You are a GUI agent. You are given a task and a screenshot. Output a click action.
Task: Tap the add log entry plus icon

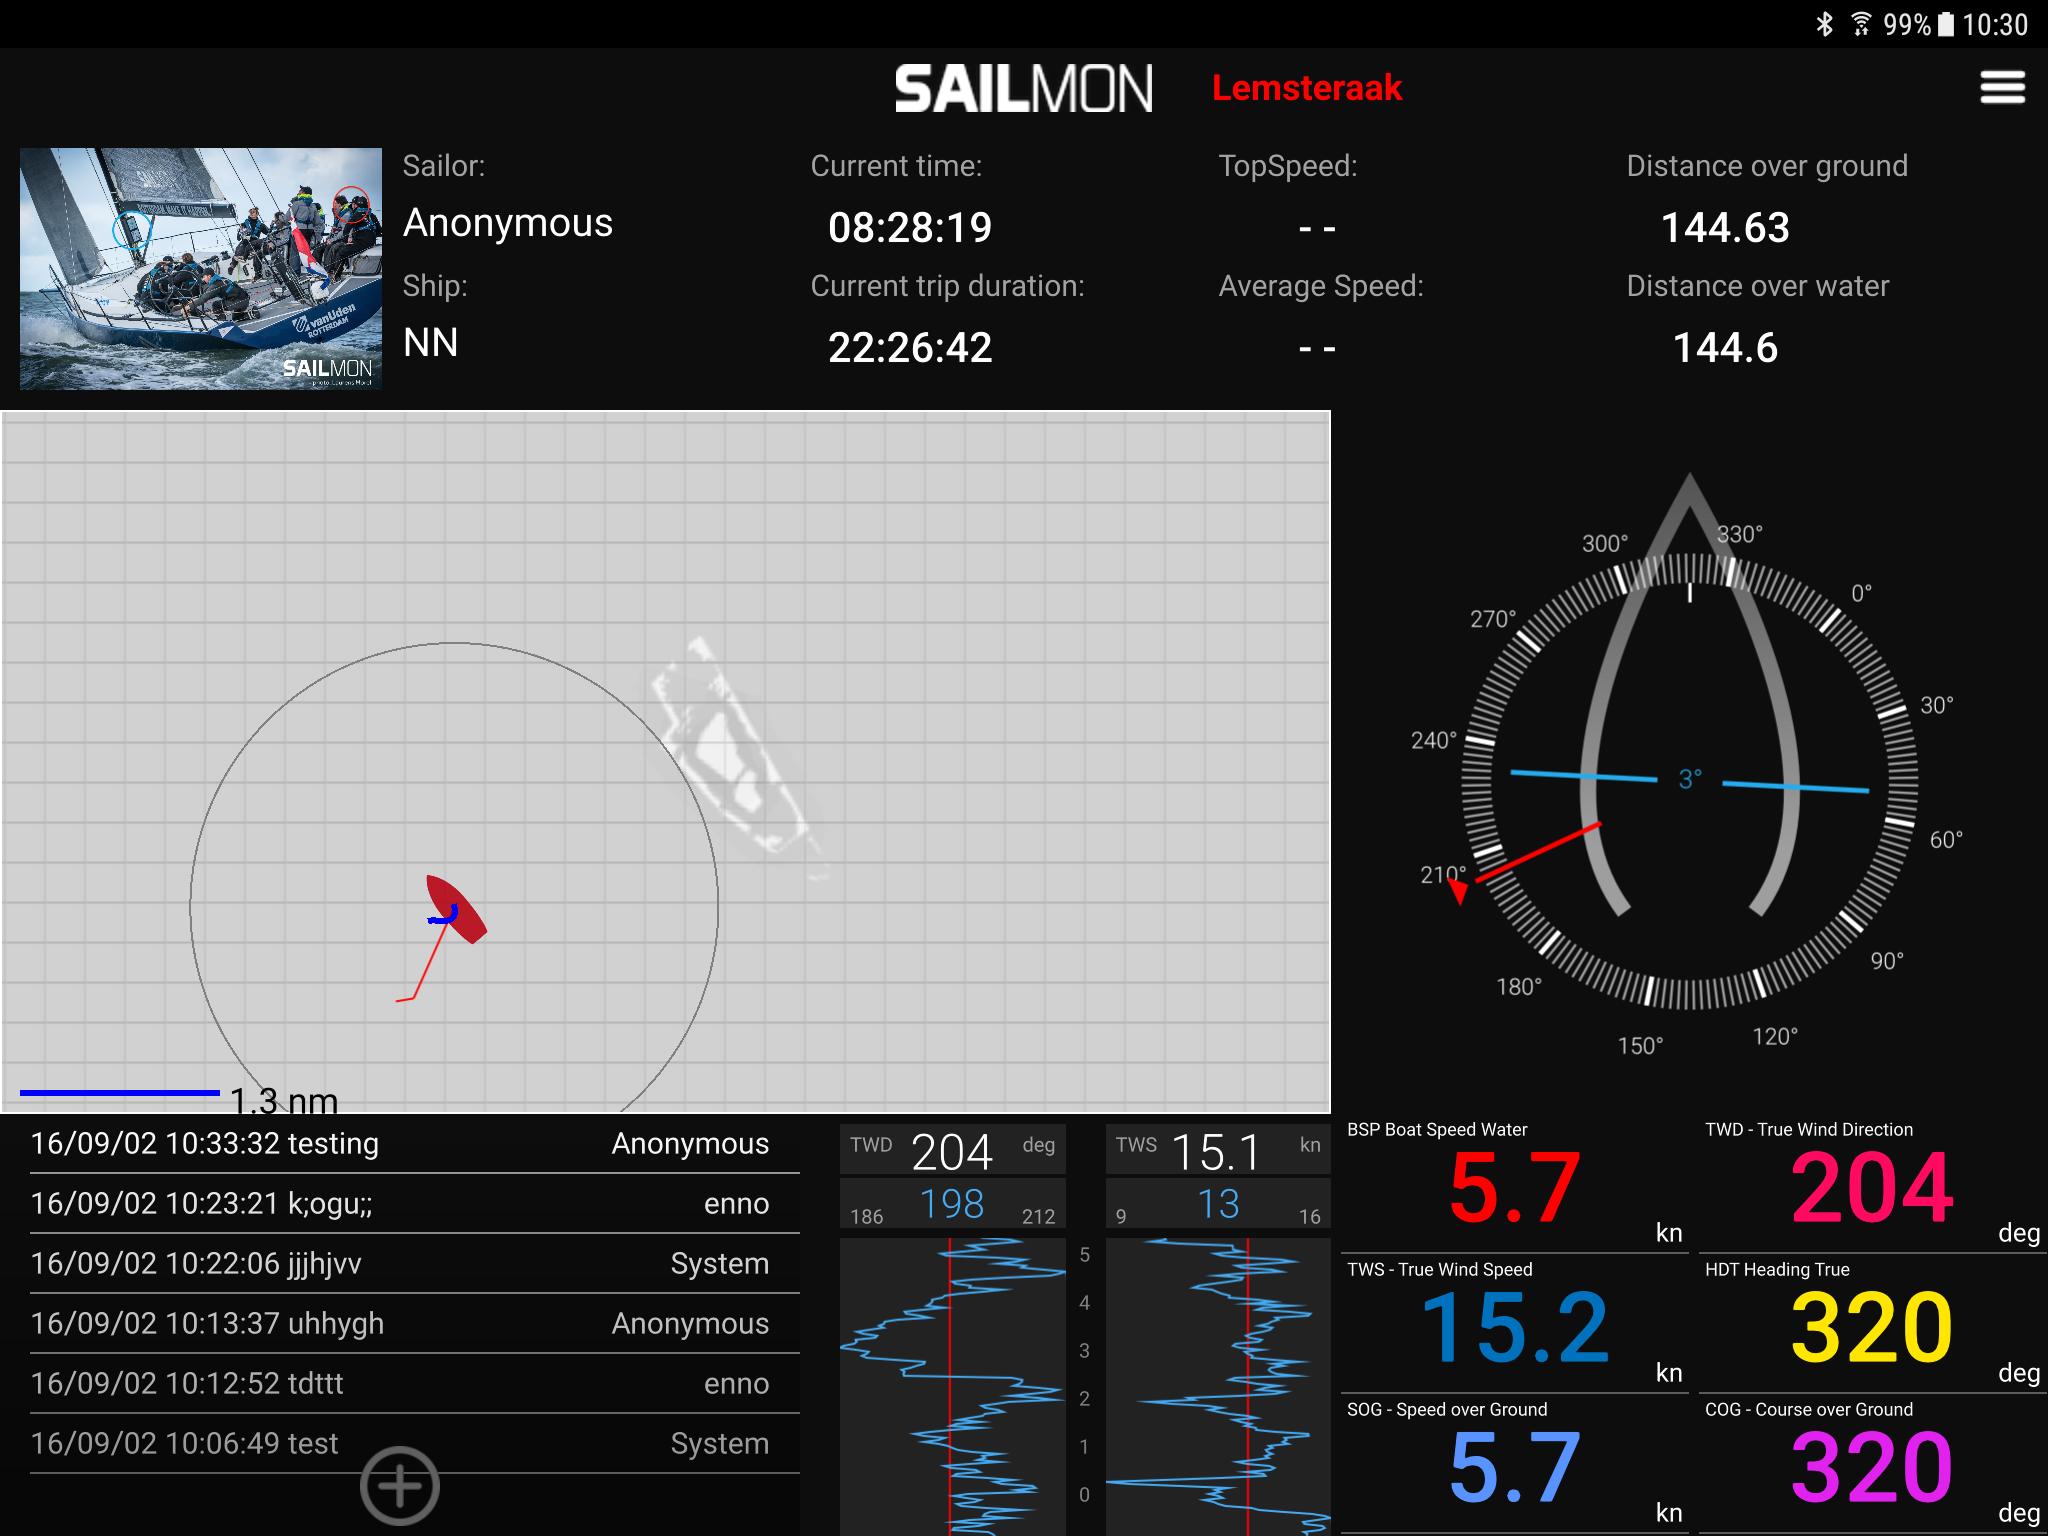(x=400, y=1486)
